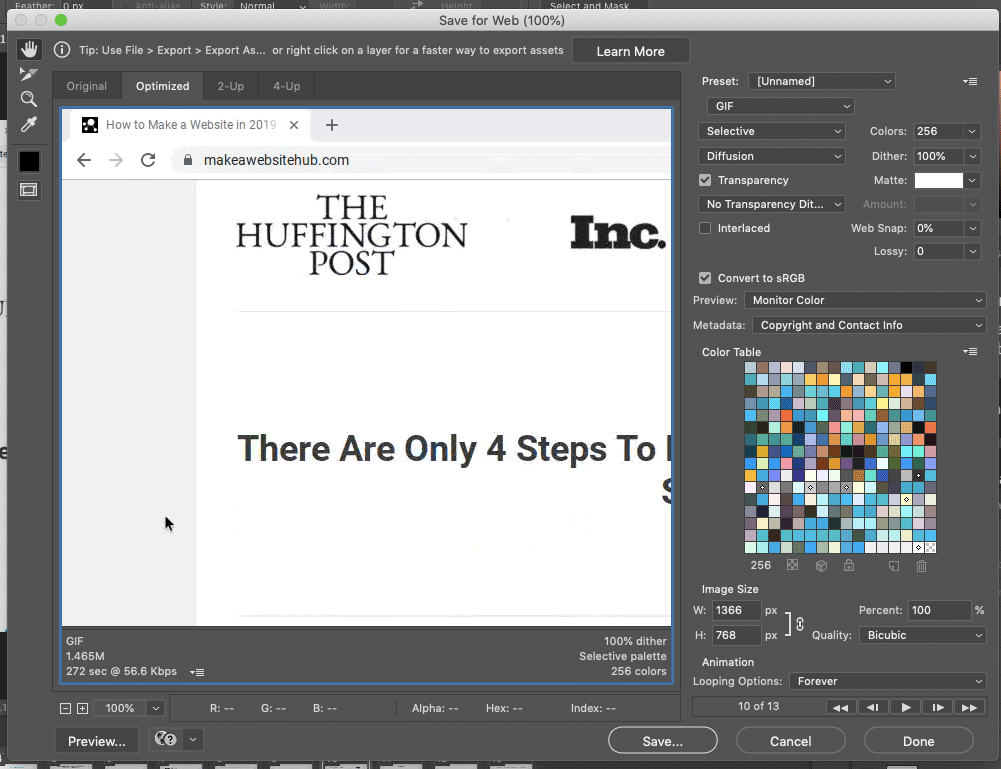Click the browser preview icon
Screen dimensions: 1001x769
166,740
